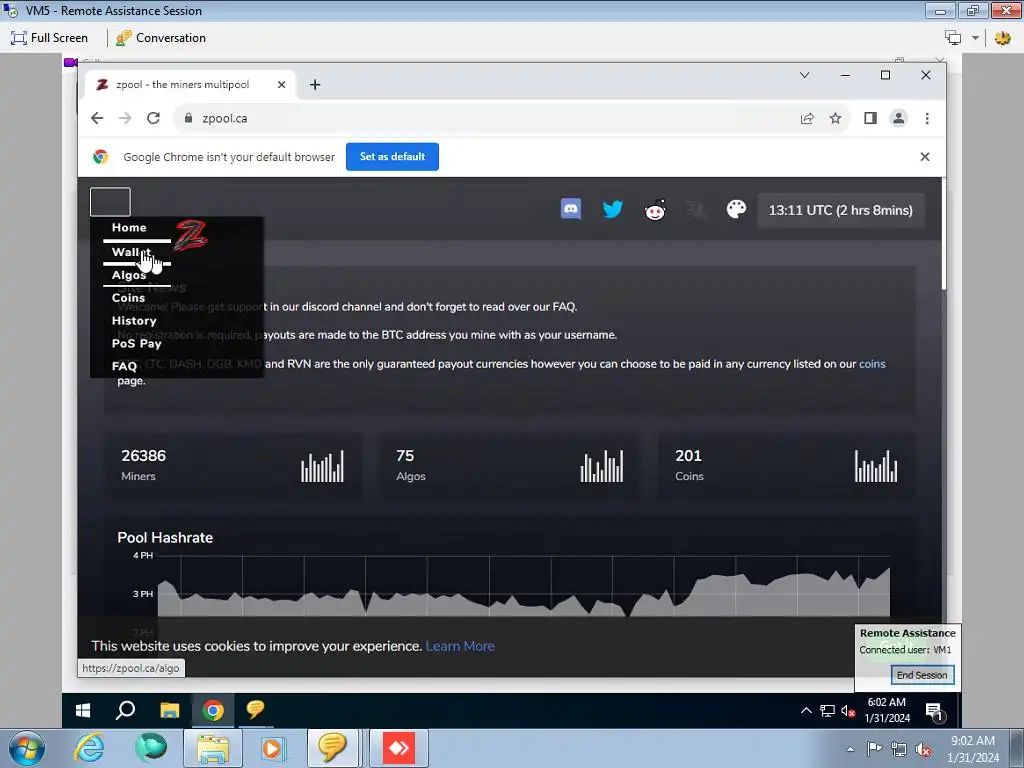Show hidden remote tray icons
Image resolution: width=1024 pixels, height=768 pixels.
pyautogui.click(x=807, y=711)
